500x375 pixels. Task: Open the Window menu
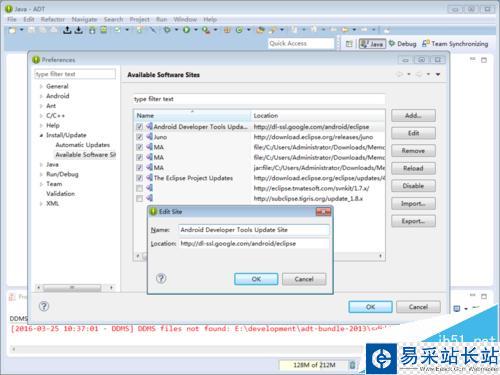point(185,19)
